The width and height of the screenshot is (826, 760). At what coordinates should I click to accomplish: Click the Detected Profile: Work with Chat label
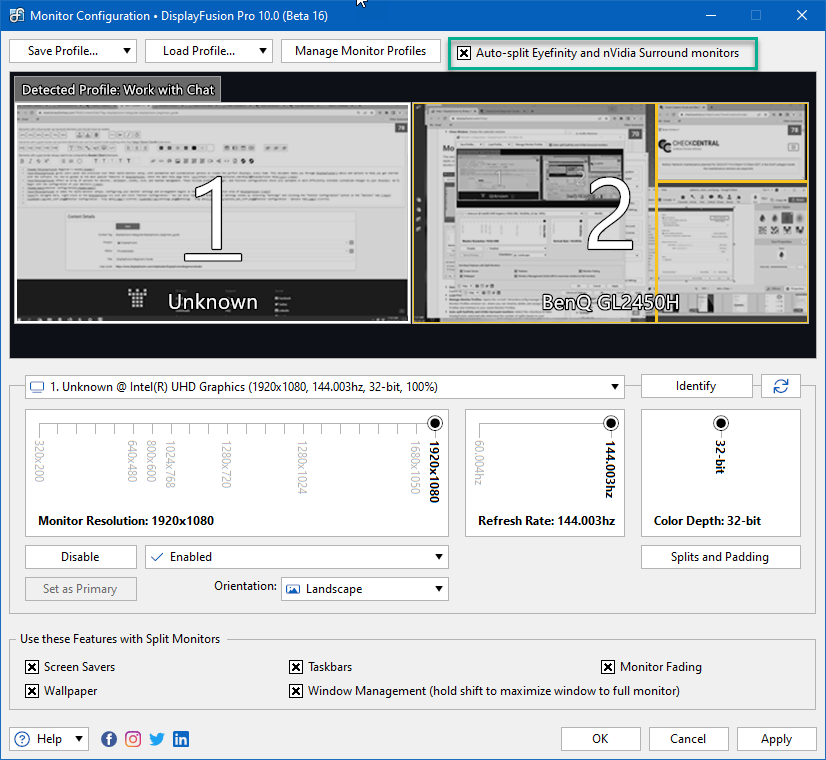(x=118, y=90)
